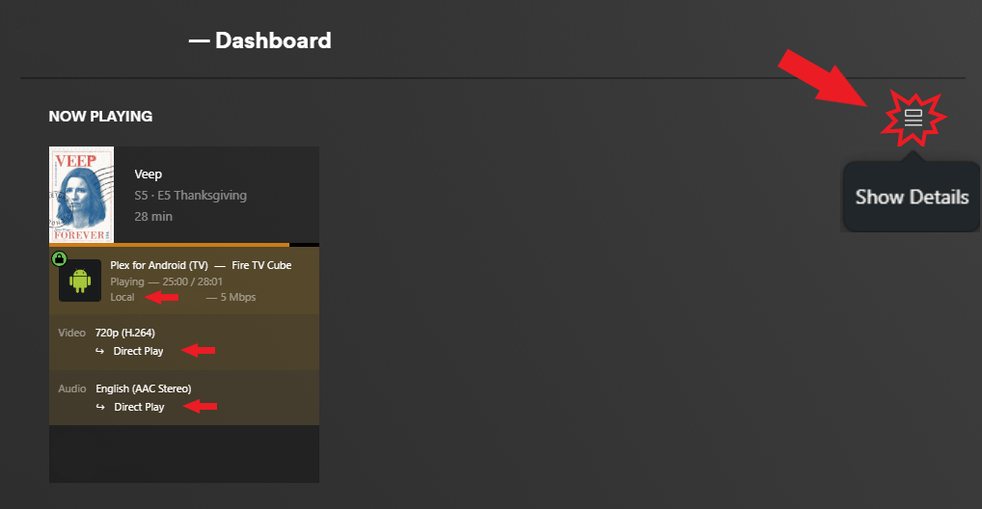Click the Android player device icon
The height and width of the screenshot is (509, 982).
point(80,280)
